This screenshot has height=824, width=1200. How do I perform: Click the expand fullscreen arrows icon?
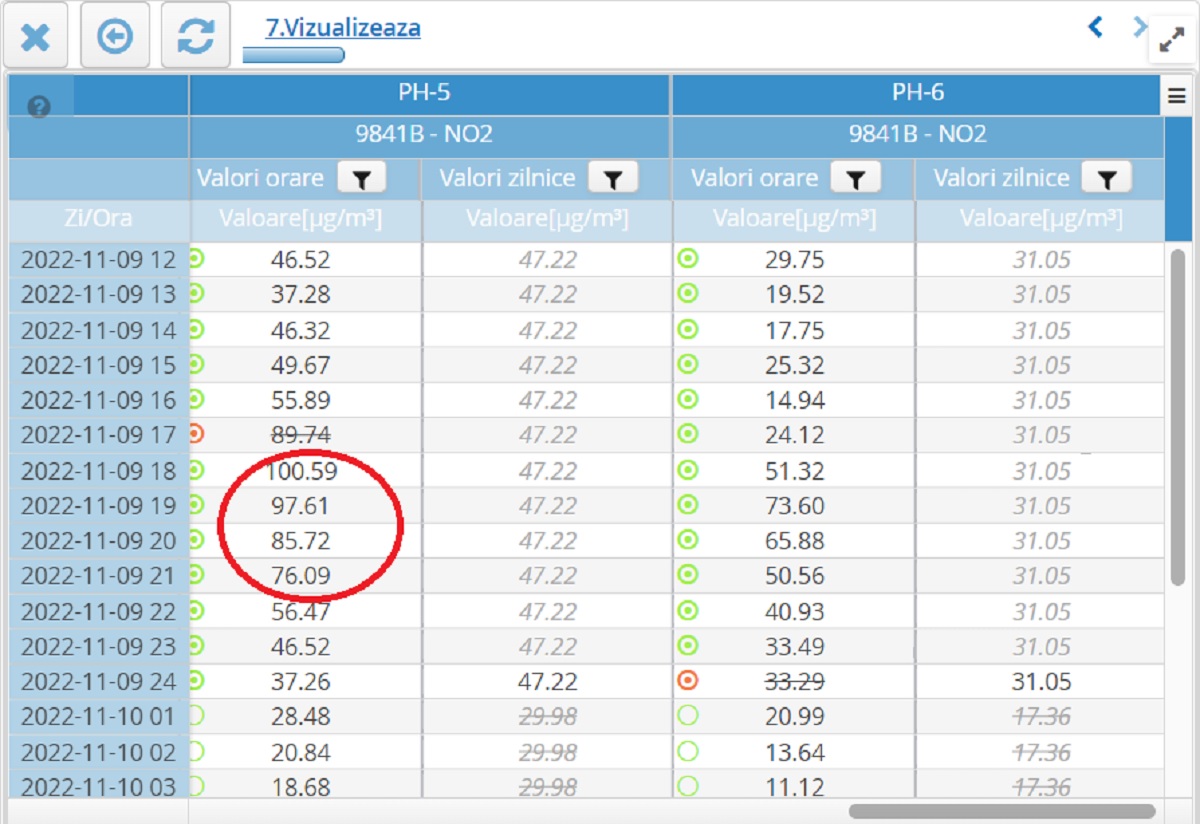(x=1171, y=40)
